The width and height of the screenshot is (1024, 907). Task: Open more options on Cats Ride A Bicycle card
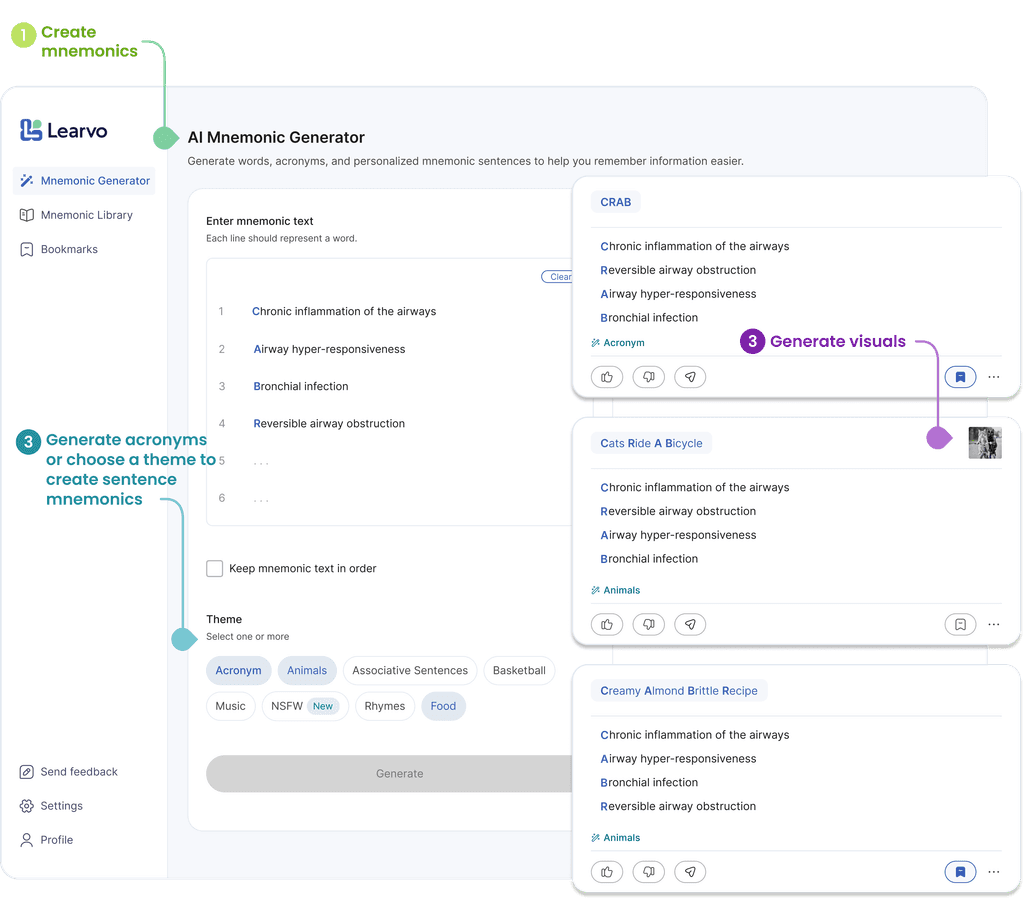coord(993,624)
